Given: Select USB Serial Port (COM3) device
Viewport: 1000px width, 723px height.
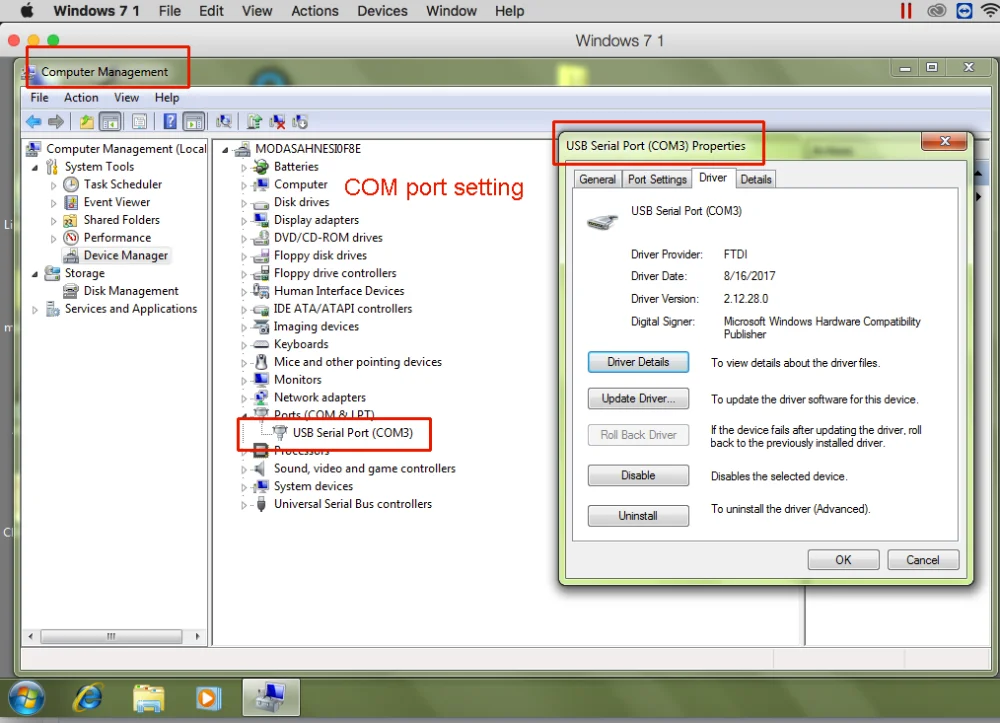Looking at the screenshot, I should (352, 433).
